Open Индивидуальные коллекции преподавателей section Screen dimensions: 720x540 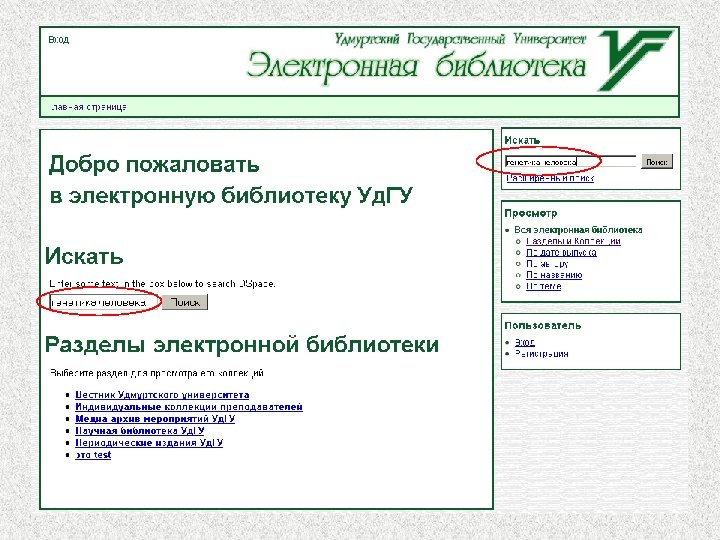189,407
